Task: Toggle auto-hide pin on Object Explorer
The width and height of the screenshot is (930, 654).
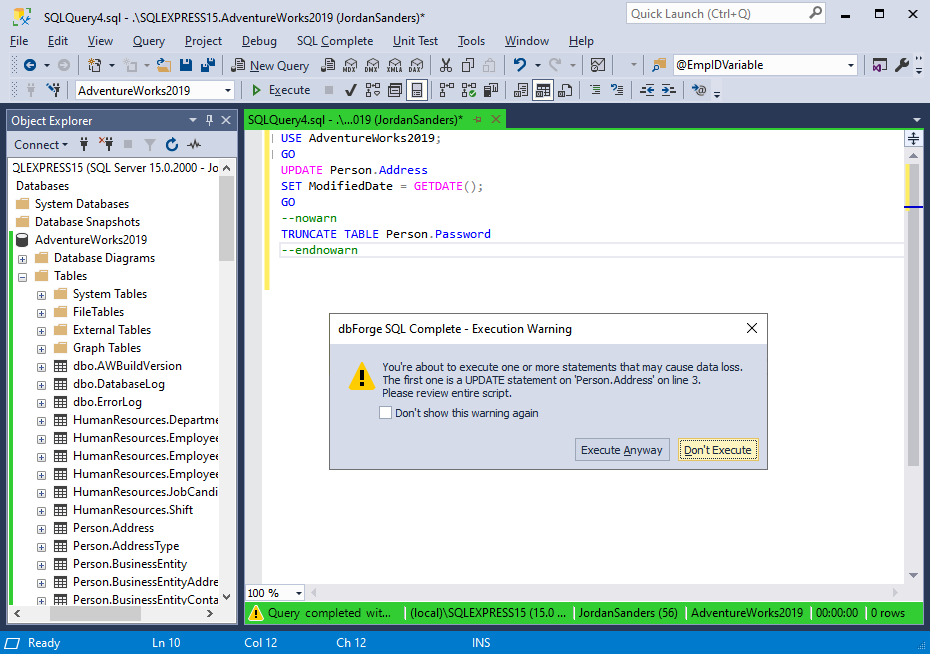Action: [x=209, y=120]
